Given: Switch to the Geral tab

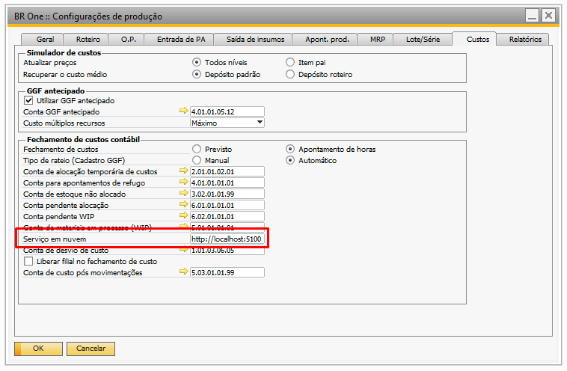Looking at the screenshot, I should 43,39.
